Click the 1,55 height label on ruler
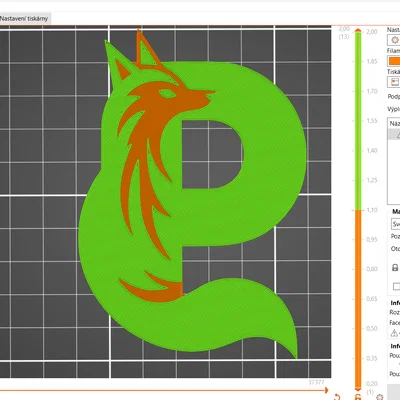The image size is (400, 400). (x=372, y=121)
